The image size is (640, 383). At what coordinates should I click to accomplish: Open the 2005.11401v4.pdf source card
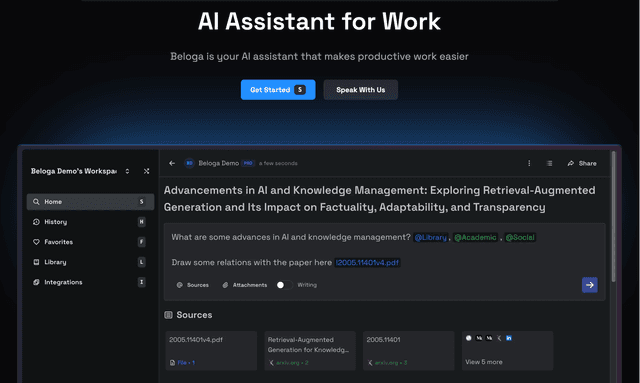pos(211,351)
